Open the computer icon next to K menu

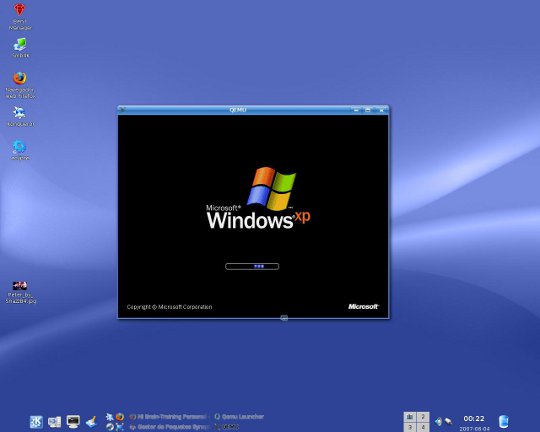[x=54, y=422]
